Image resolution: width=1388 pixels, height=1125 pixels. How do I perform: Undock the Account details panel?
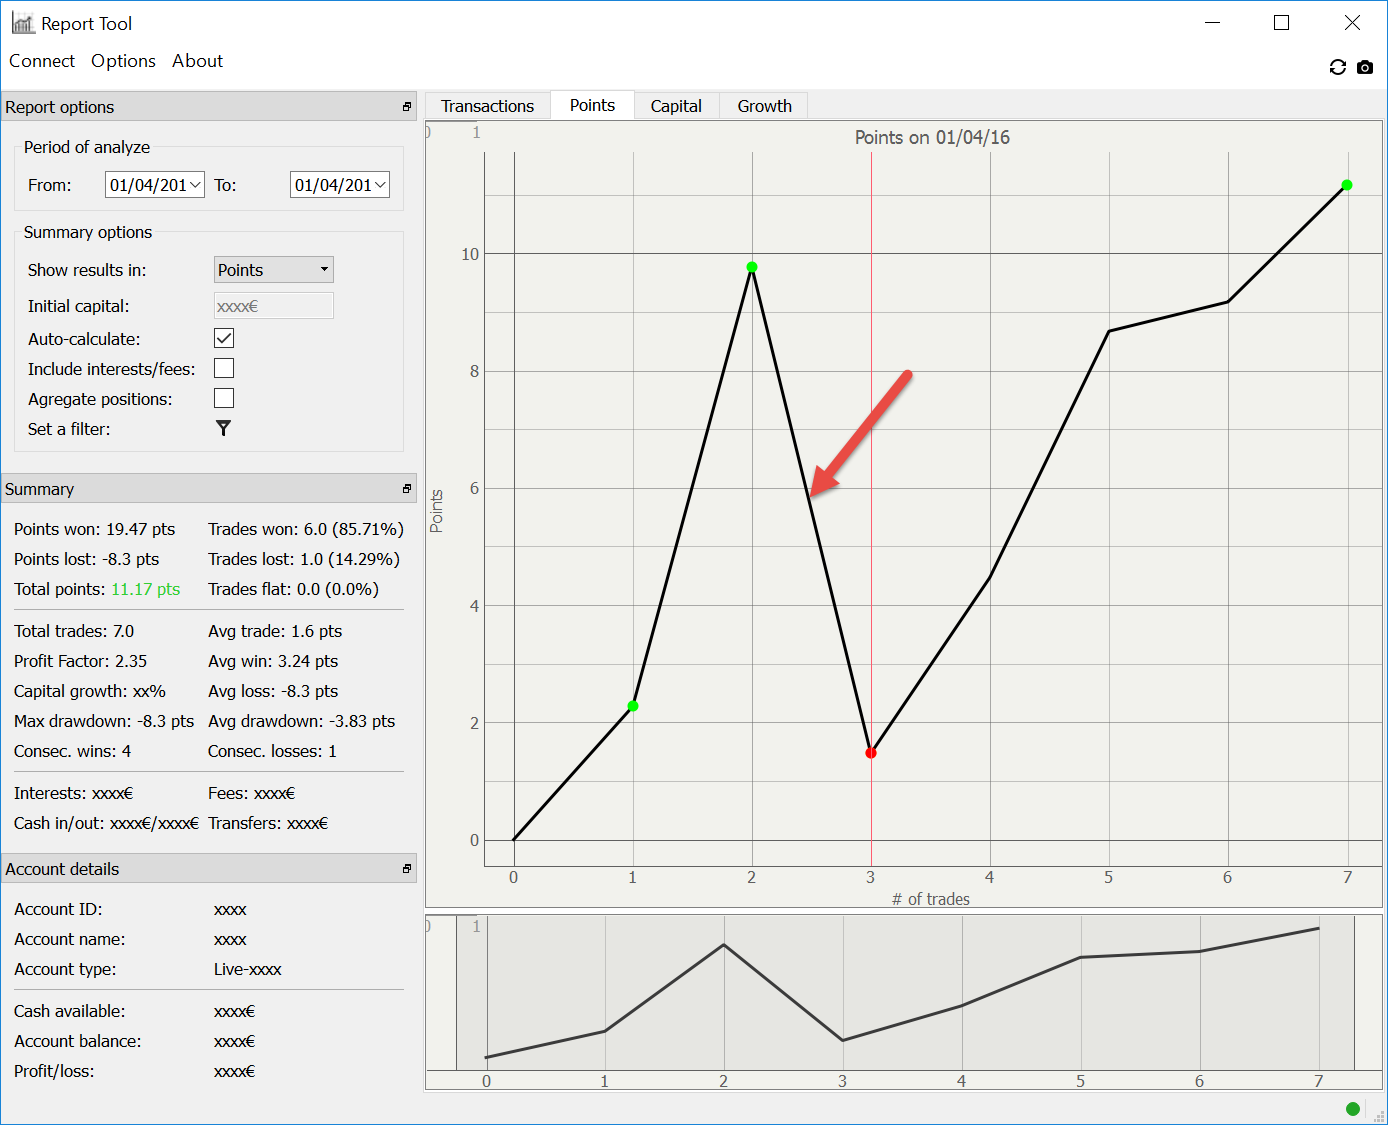[x=407, y=869]
